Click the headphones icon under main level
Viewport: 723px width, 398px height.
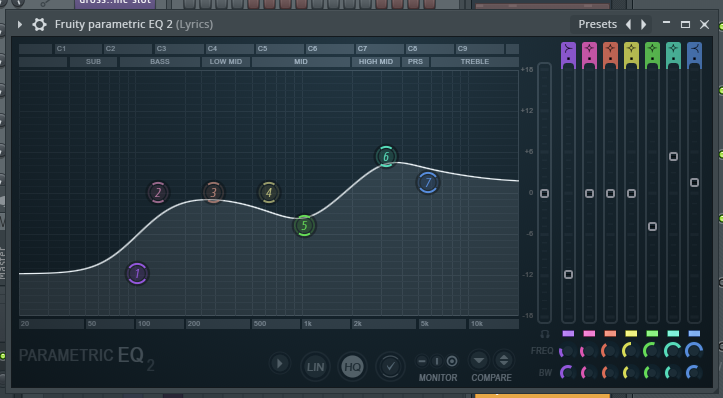[x=545, y=333]
